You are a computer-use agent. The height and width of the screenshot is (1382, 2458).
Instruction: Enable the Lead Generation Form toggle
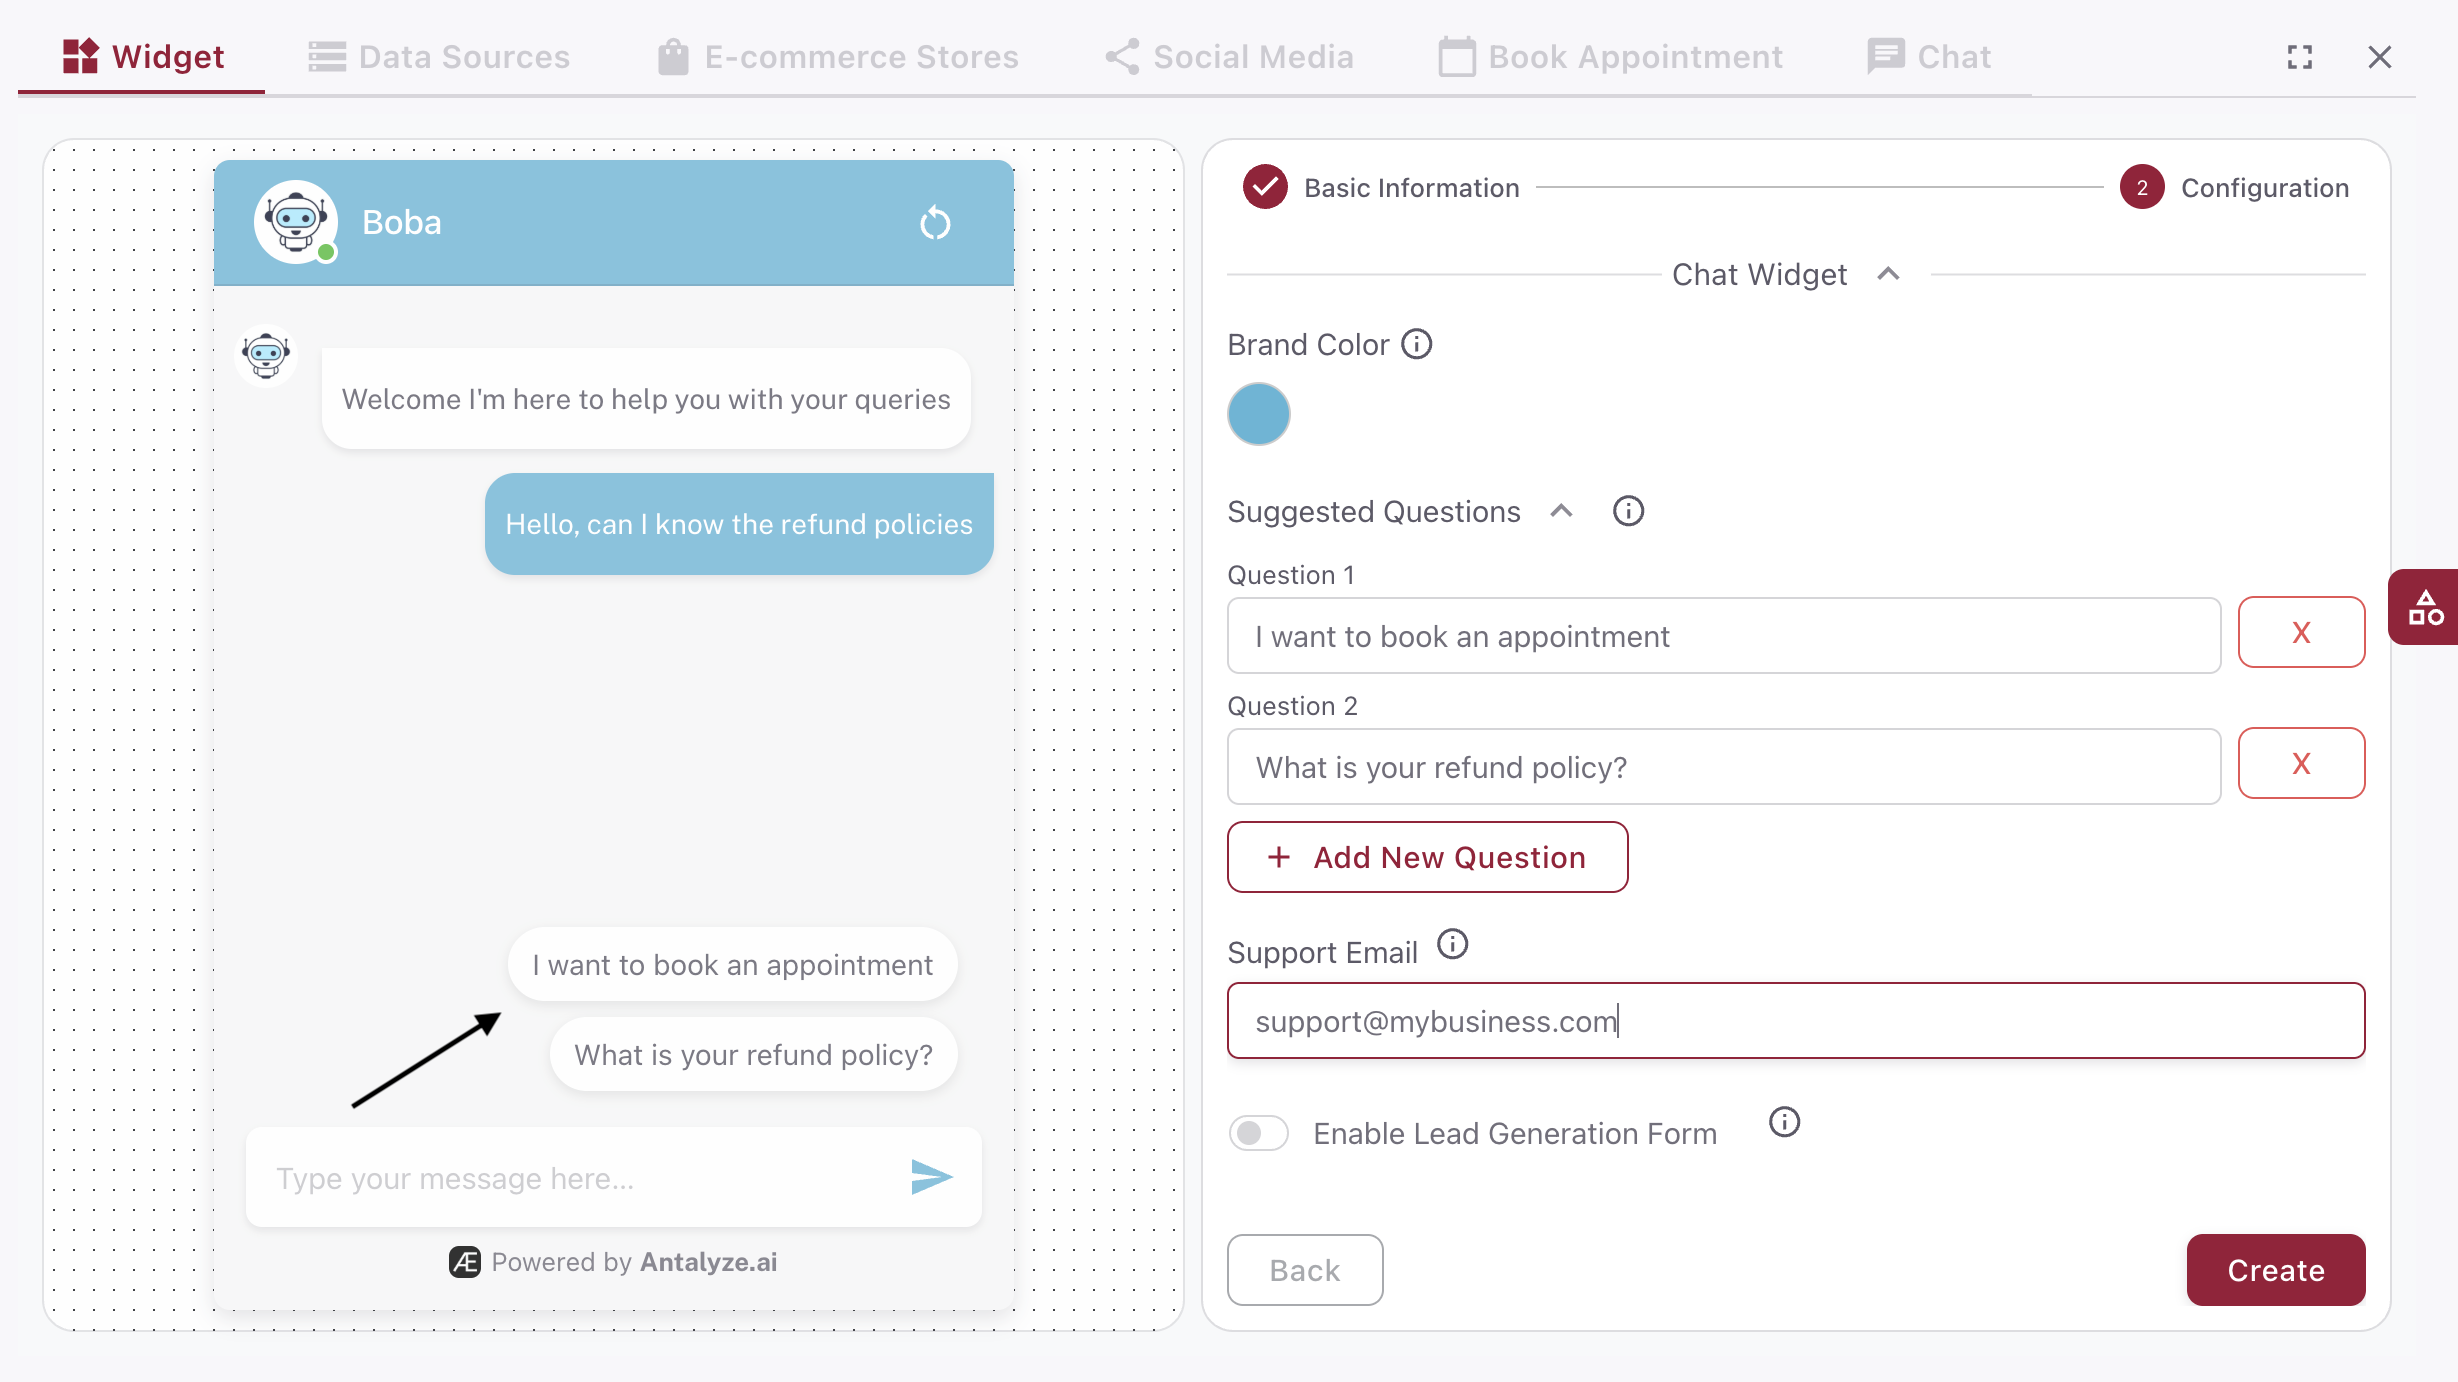pyautogui.click(x=1258, y=1132)
